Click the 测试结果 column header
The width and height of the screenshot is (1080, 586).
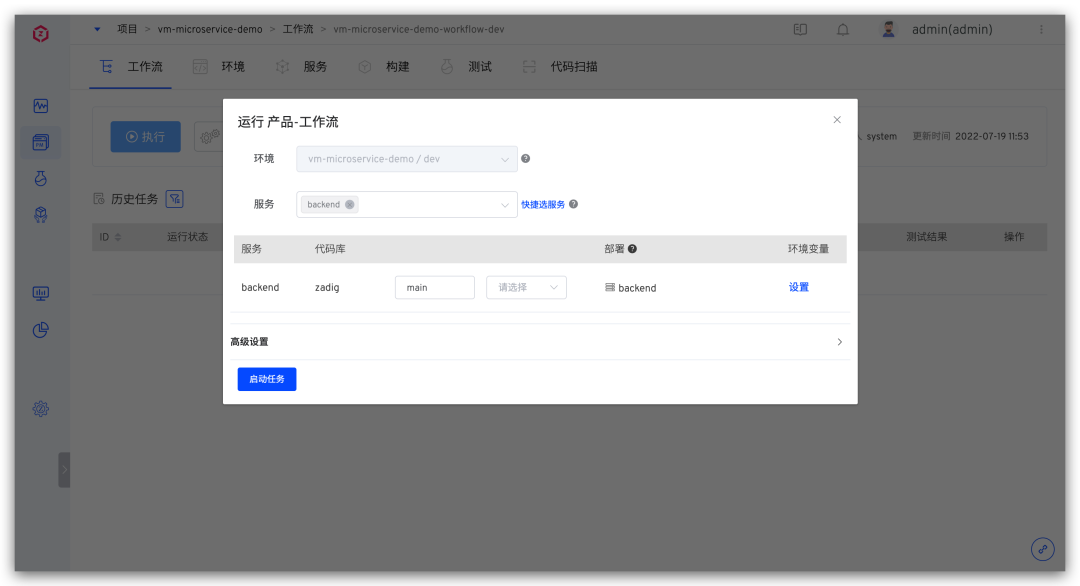point(926,237)
